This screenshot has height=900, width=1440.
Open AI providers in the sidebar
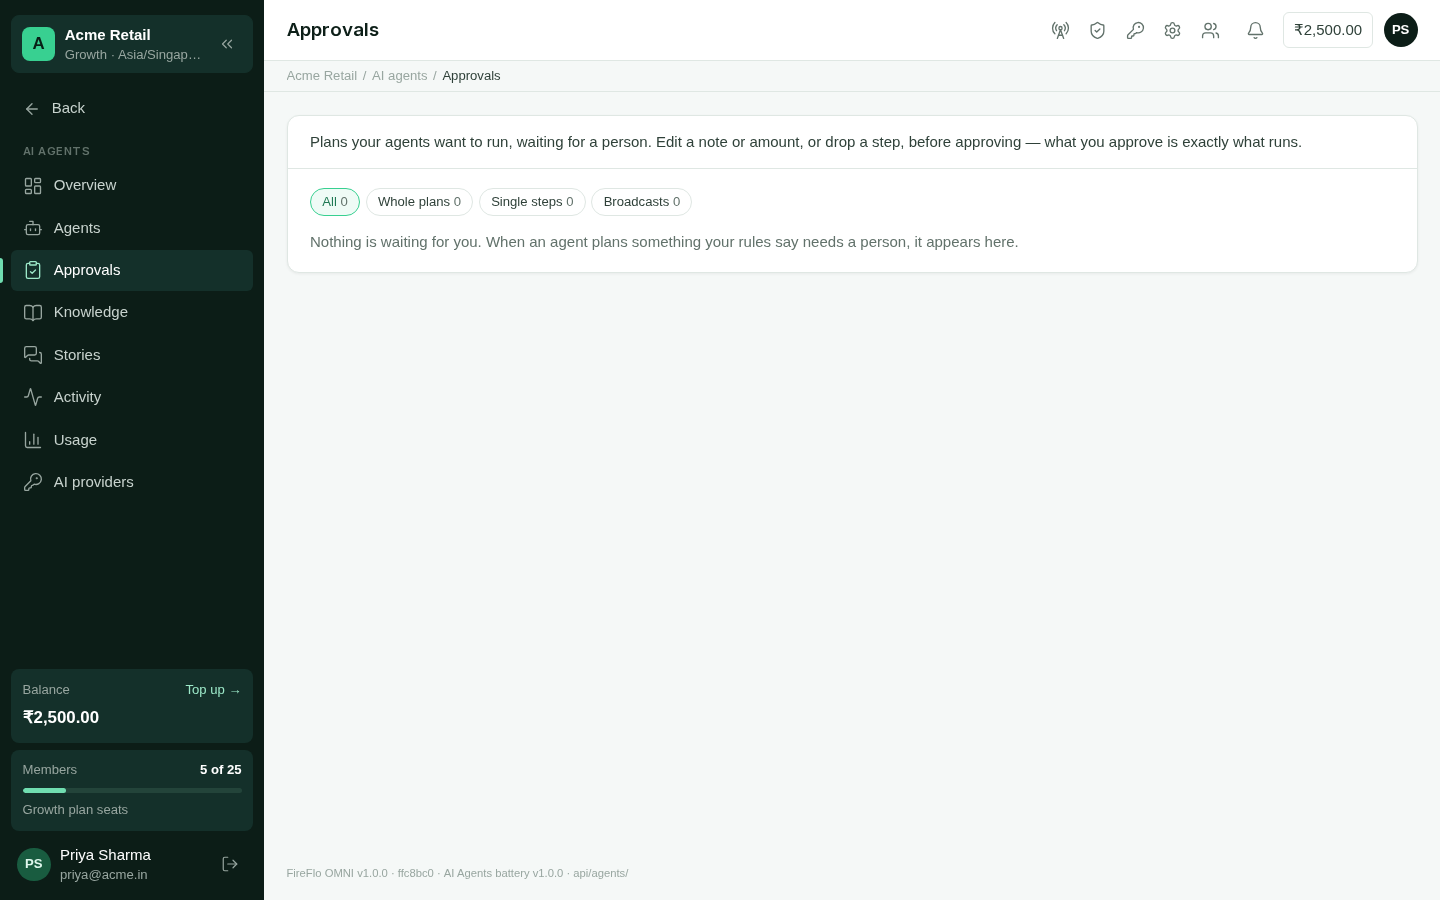point(132,482)
